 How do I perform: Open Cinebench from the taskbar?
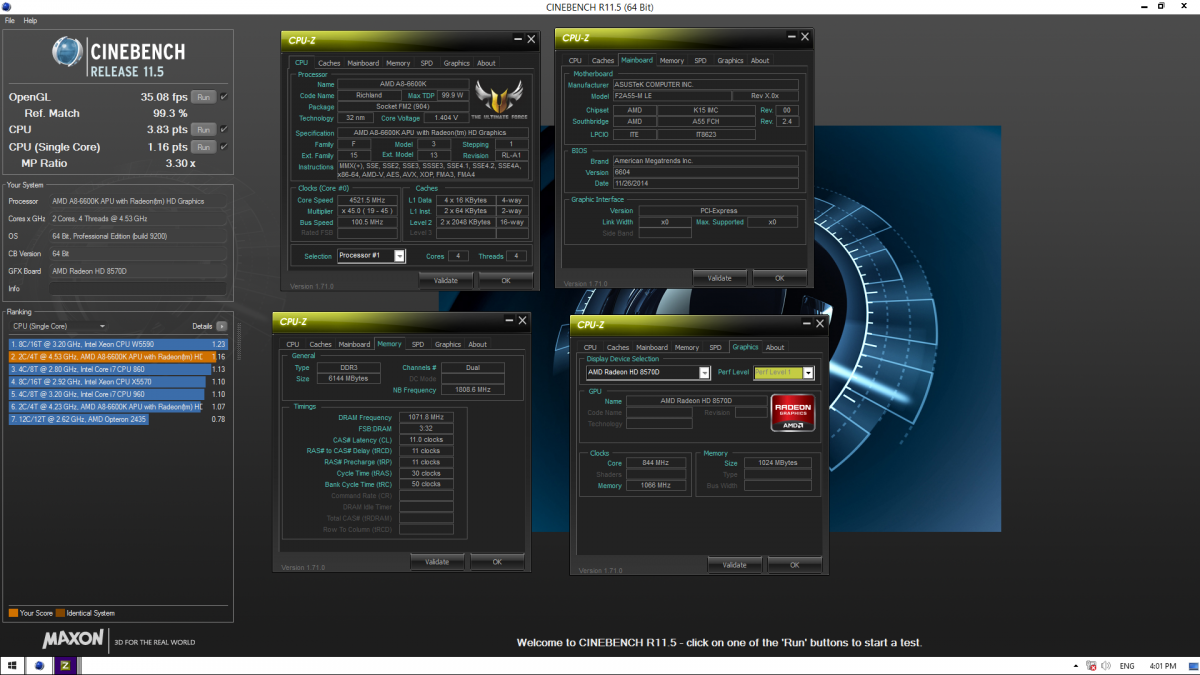(40, 665)
